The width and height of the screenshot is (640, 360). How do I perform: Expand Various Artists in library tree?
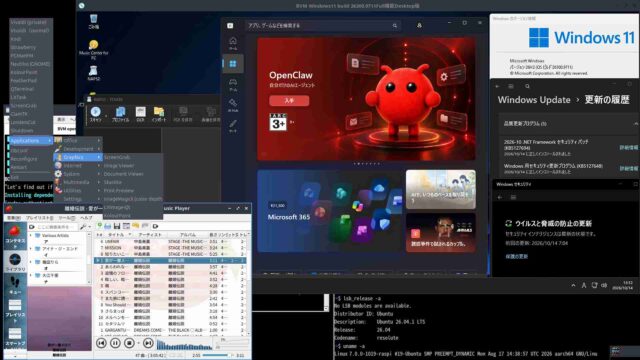(x=31, y=236)
